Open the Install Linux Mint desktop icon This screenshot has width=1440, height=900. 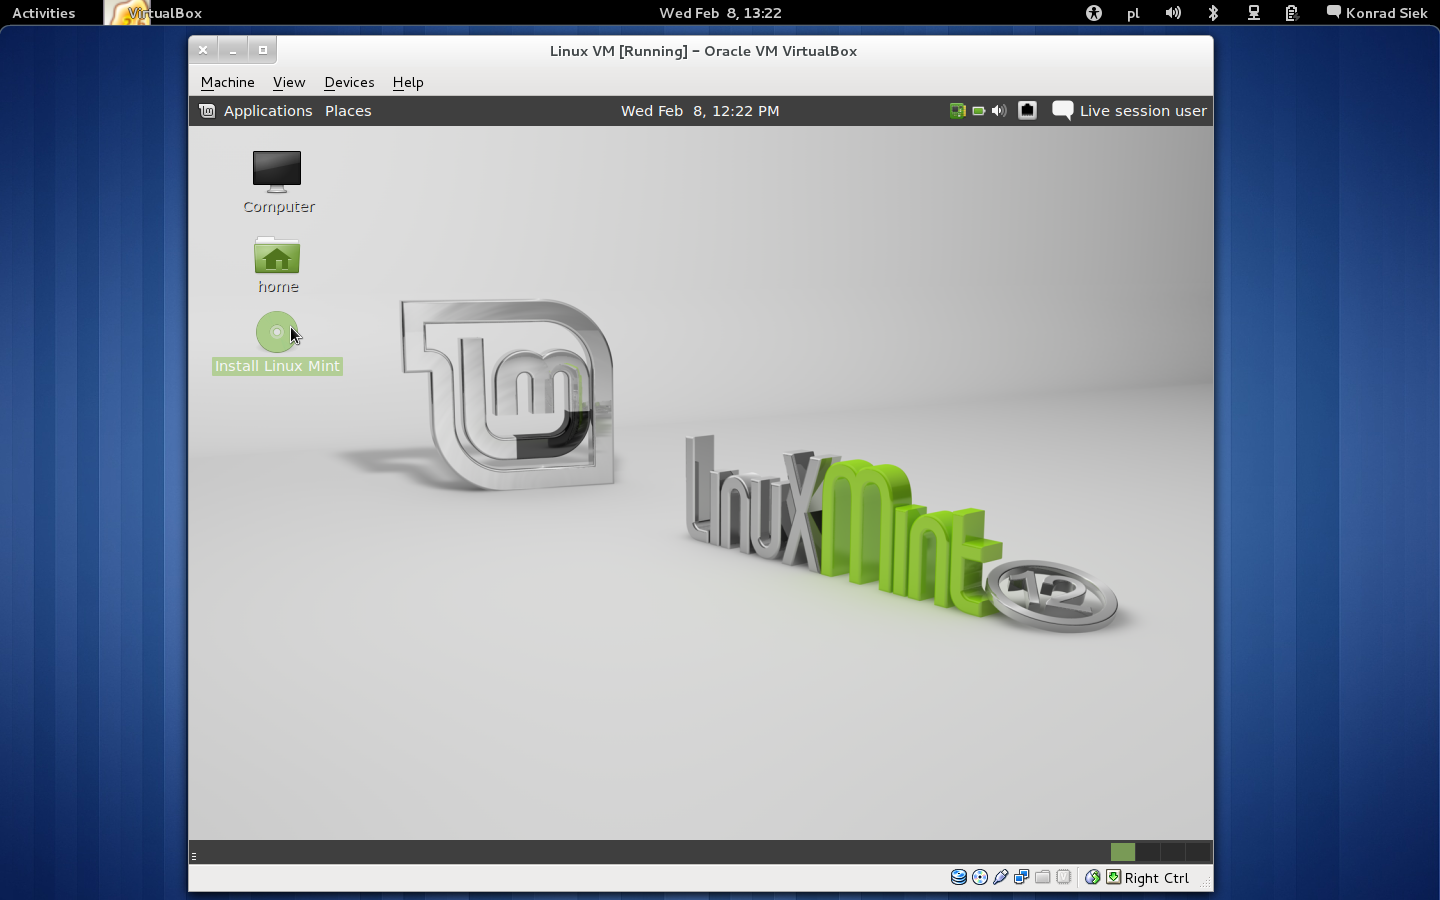click(277, 343)
